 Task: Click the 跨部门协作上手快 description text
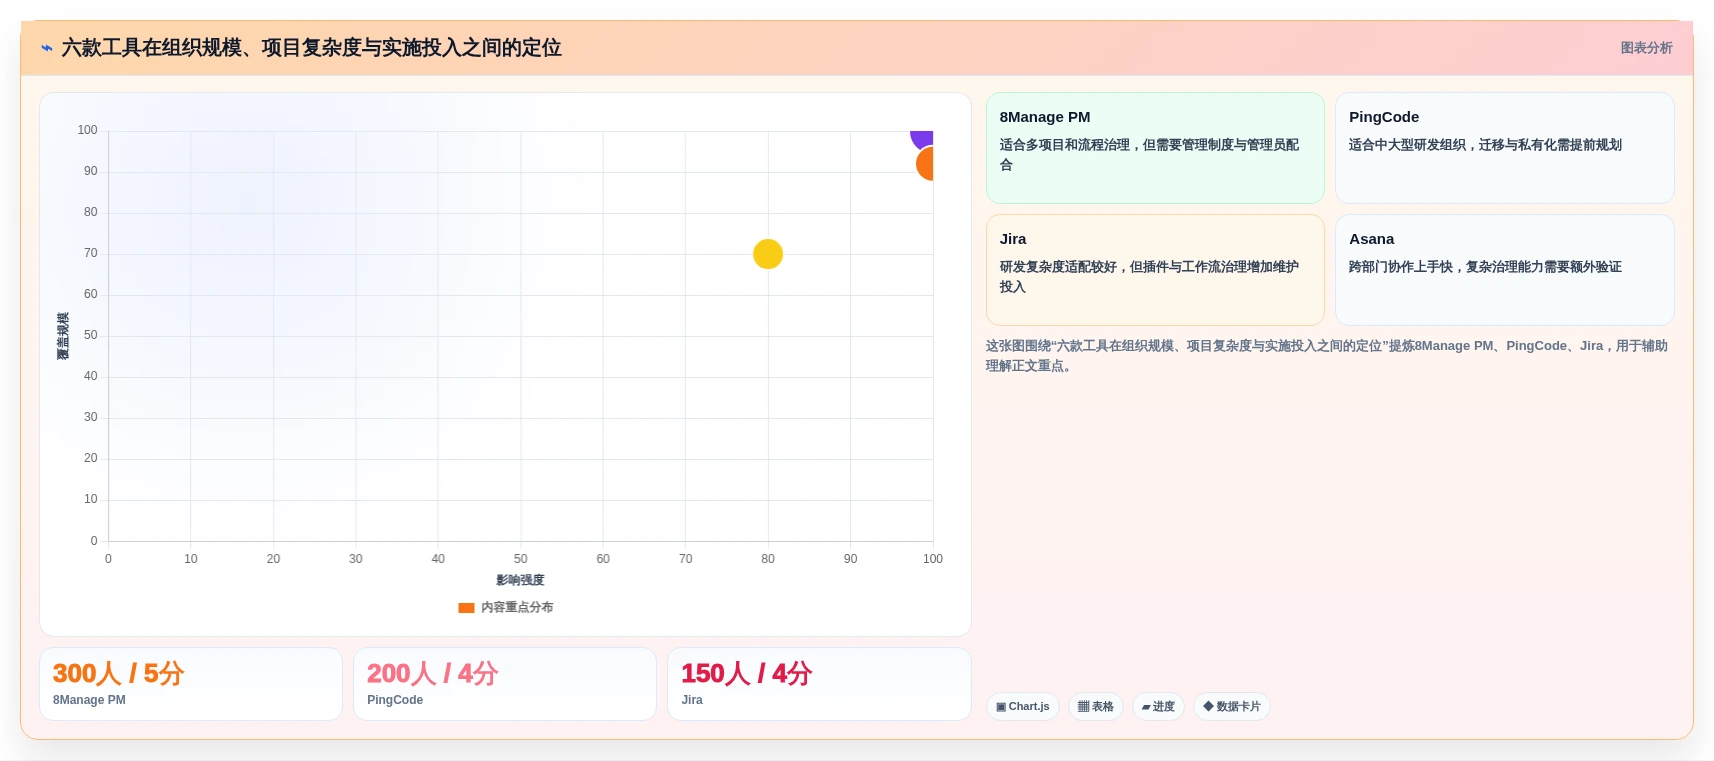tap(1485, 267)
